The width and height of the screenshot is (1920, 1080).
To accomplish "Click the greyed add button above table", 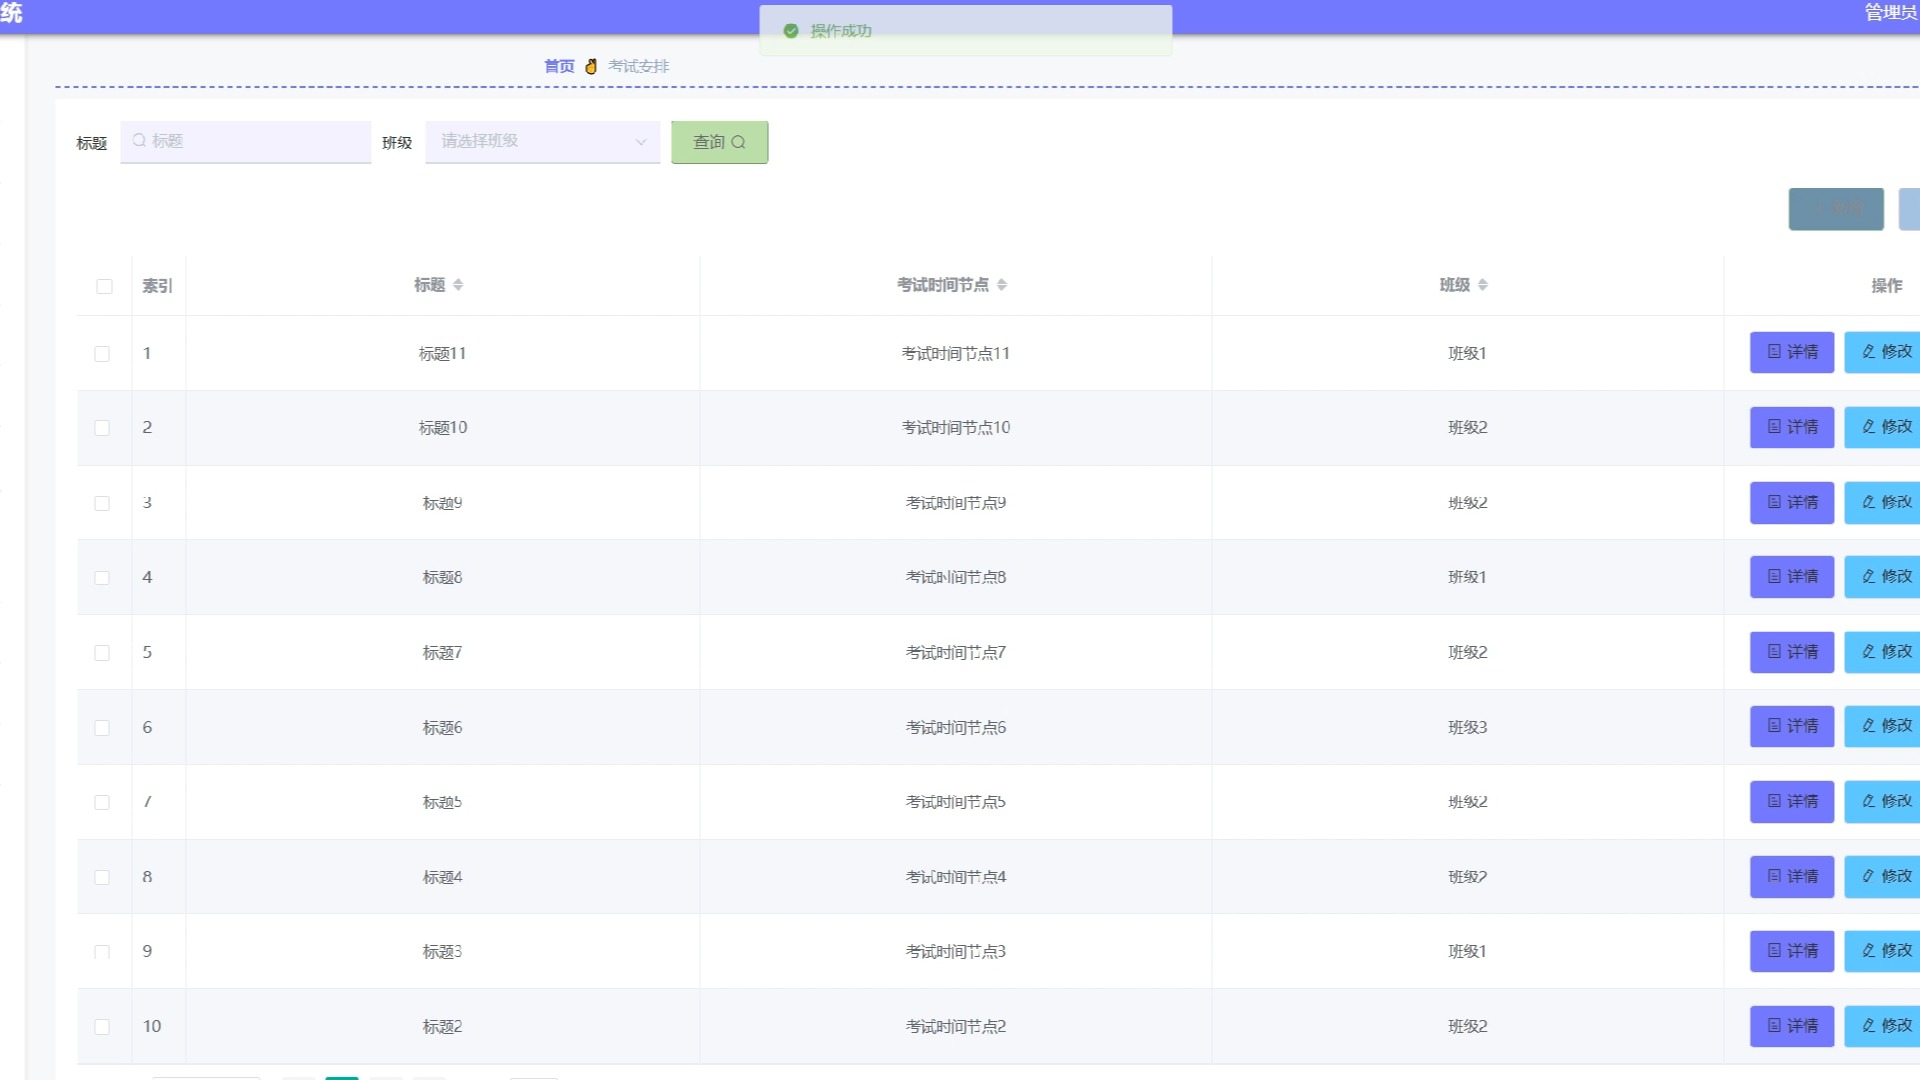I will (x=1836, y=209).
